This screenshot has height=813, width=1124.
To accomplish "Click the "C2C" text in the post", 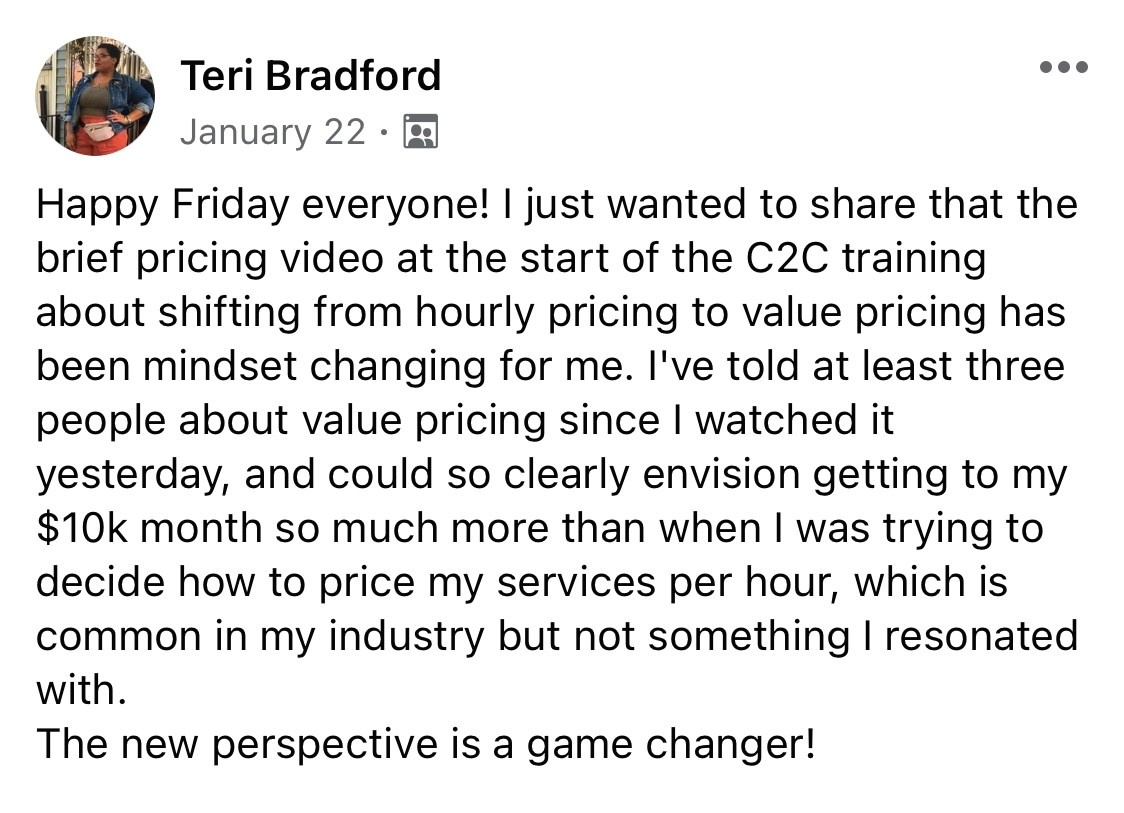I will point(787,258).
